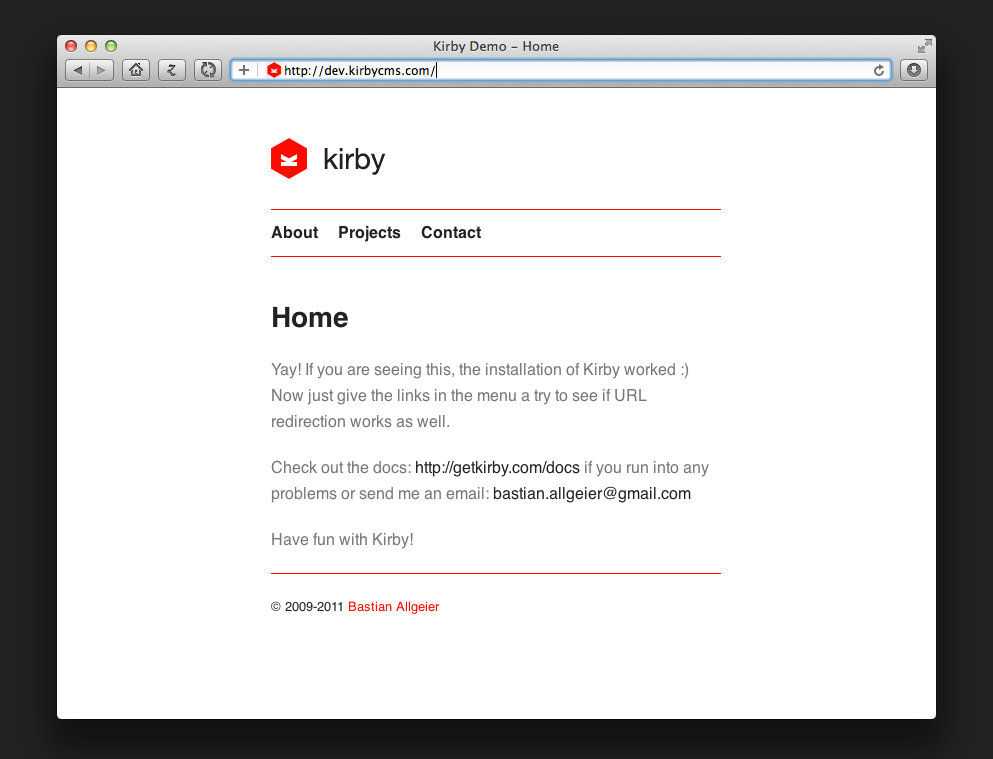The image size is (993, 759).
Task: Open the browser home page icon
Action: click(x=136, y=70)
